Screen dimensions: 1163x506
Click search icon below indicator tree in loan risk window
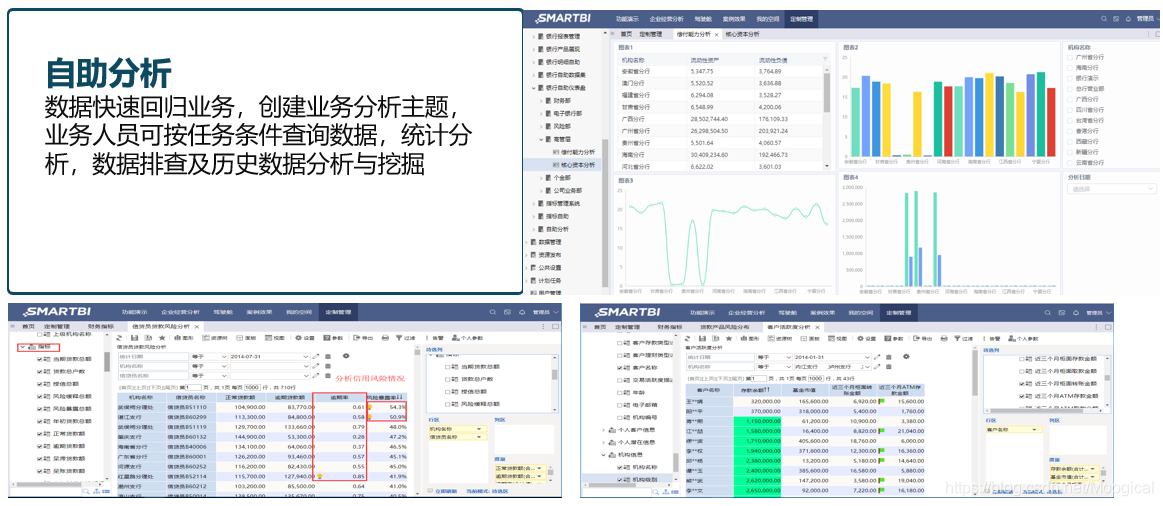coord(86,491)
